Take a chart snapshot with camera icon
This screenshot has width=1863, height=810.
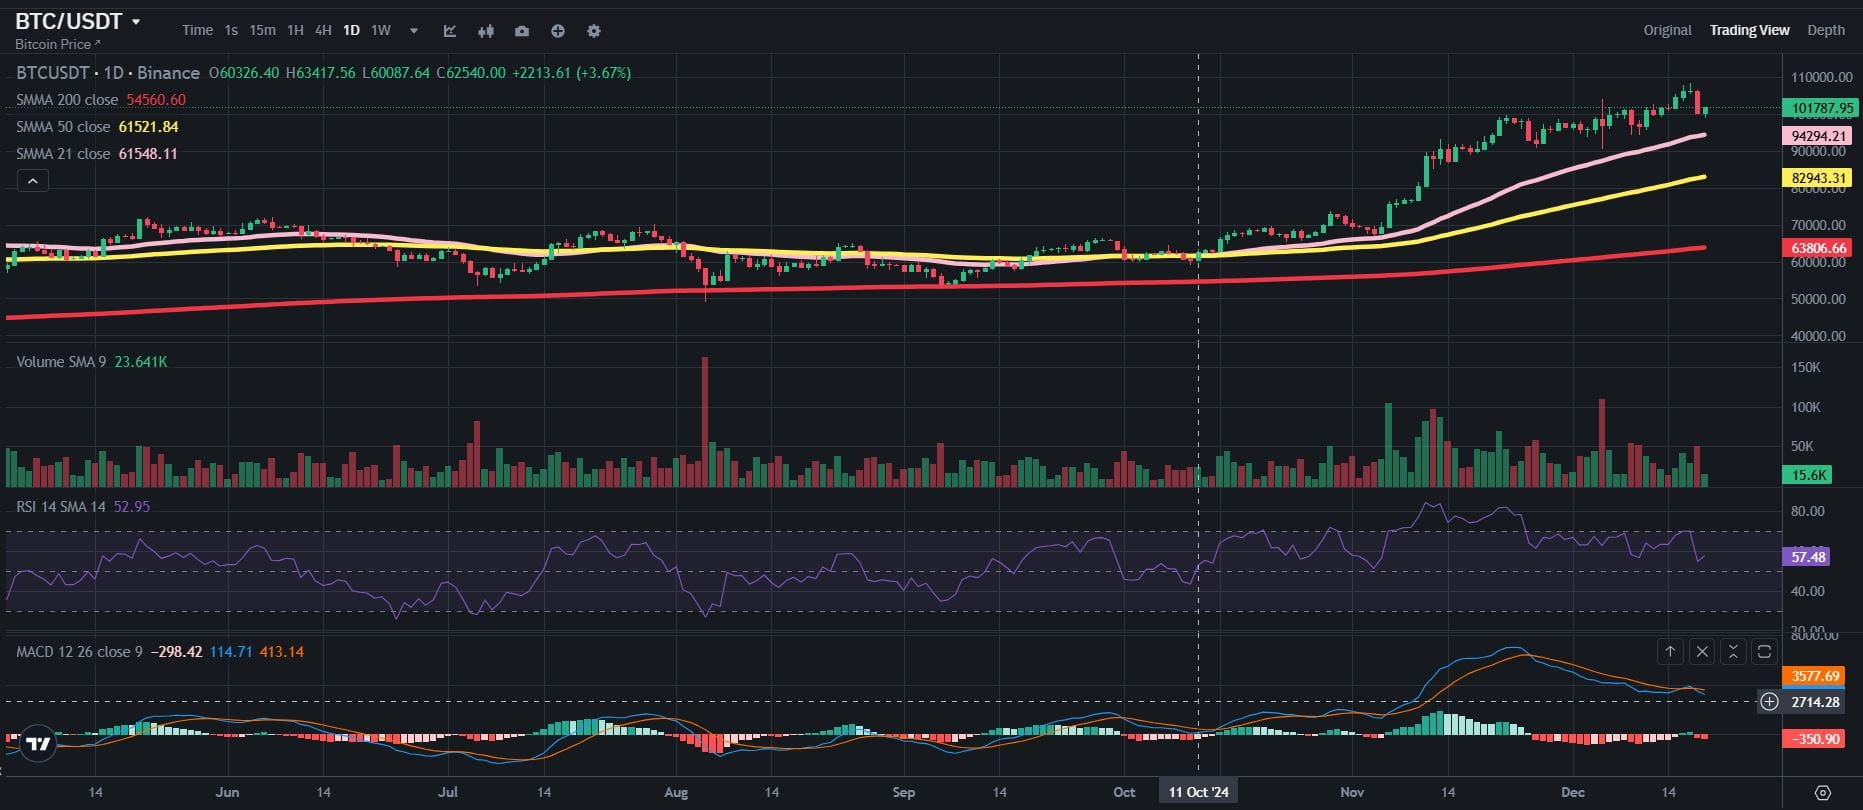[522, 31]
